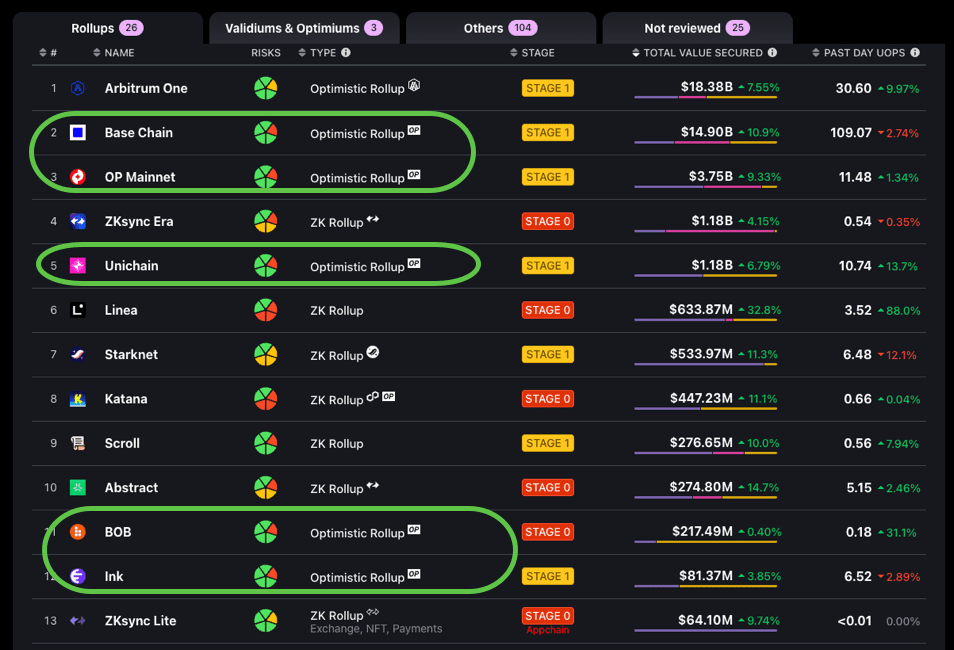Click the value breakdown bar for BOB
This screenshot has width=954, height=650.
(x=707, y=541)
